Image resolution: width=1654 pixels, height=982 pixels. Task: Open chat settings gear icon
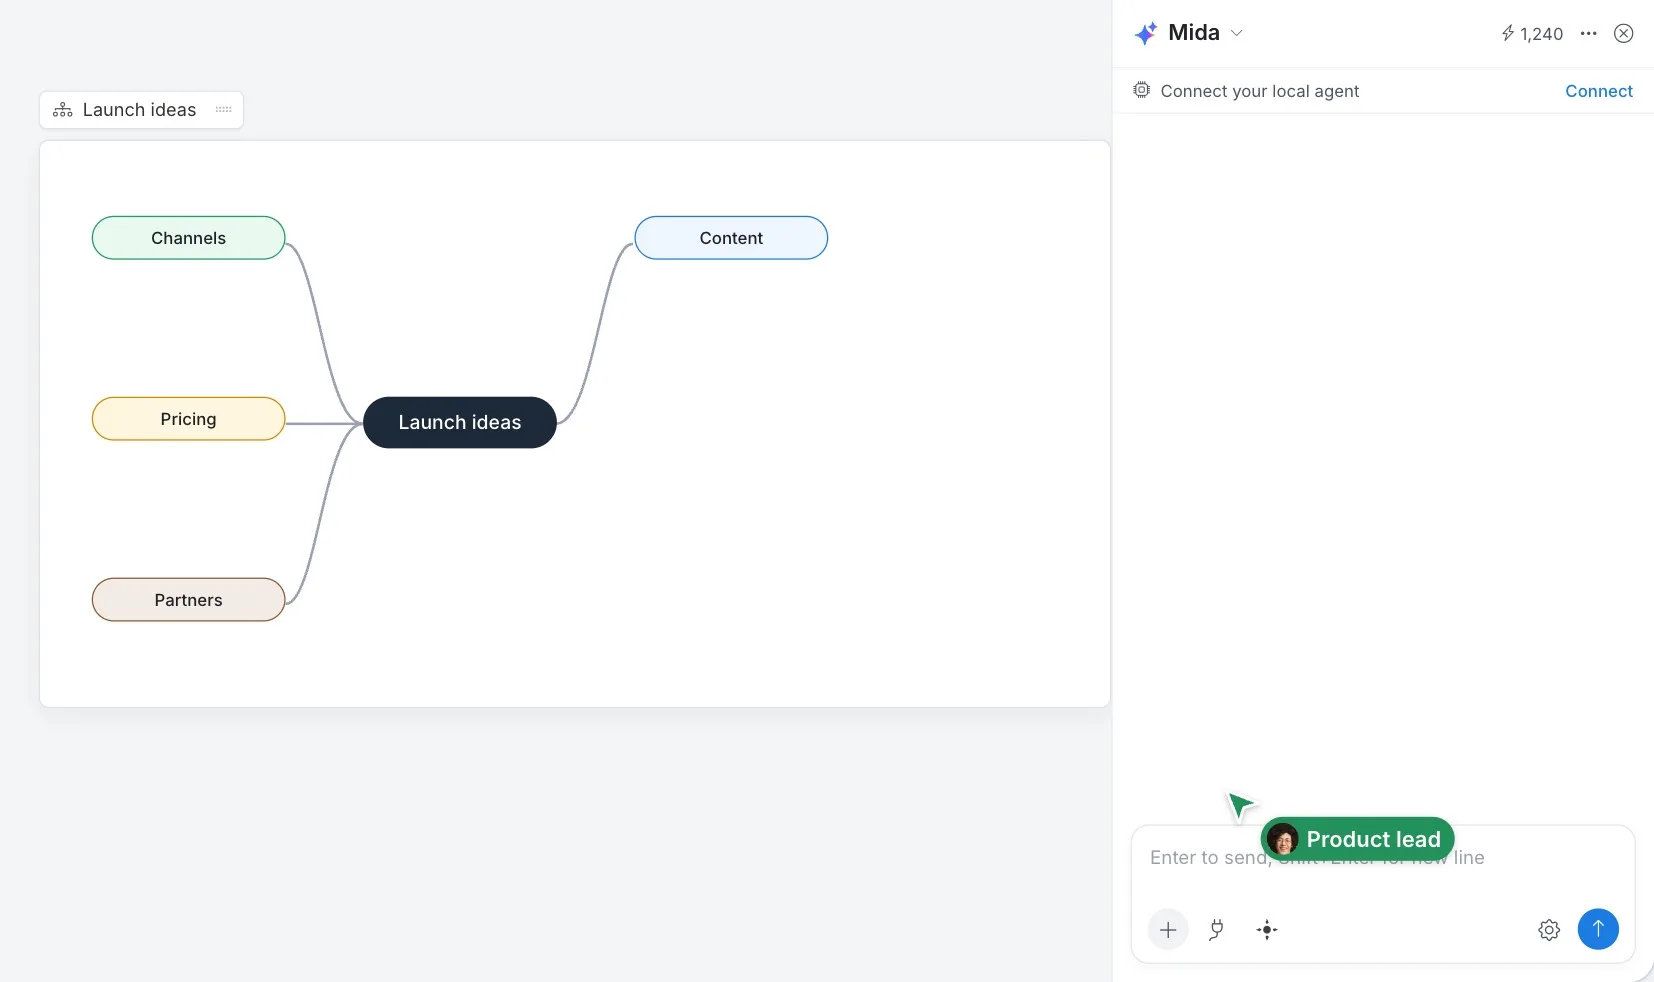[1549, 930]
